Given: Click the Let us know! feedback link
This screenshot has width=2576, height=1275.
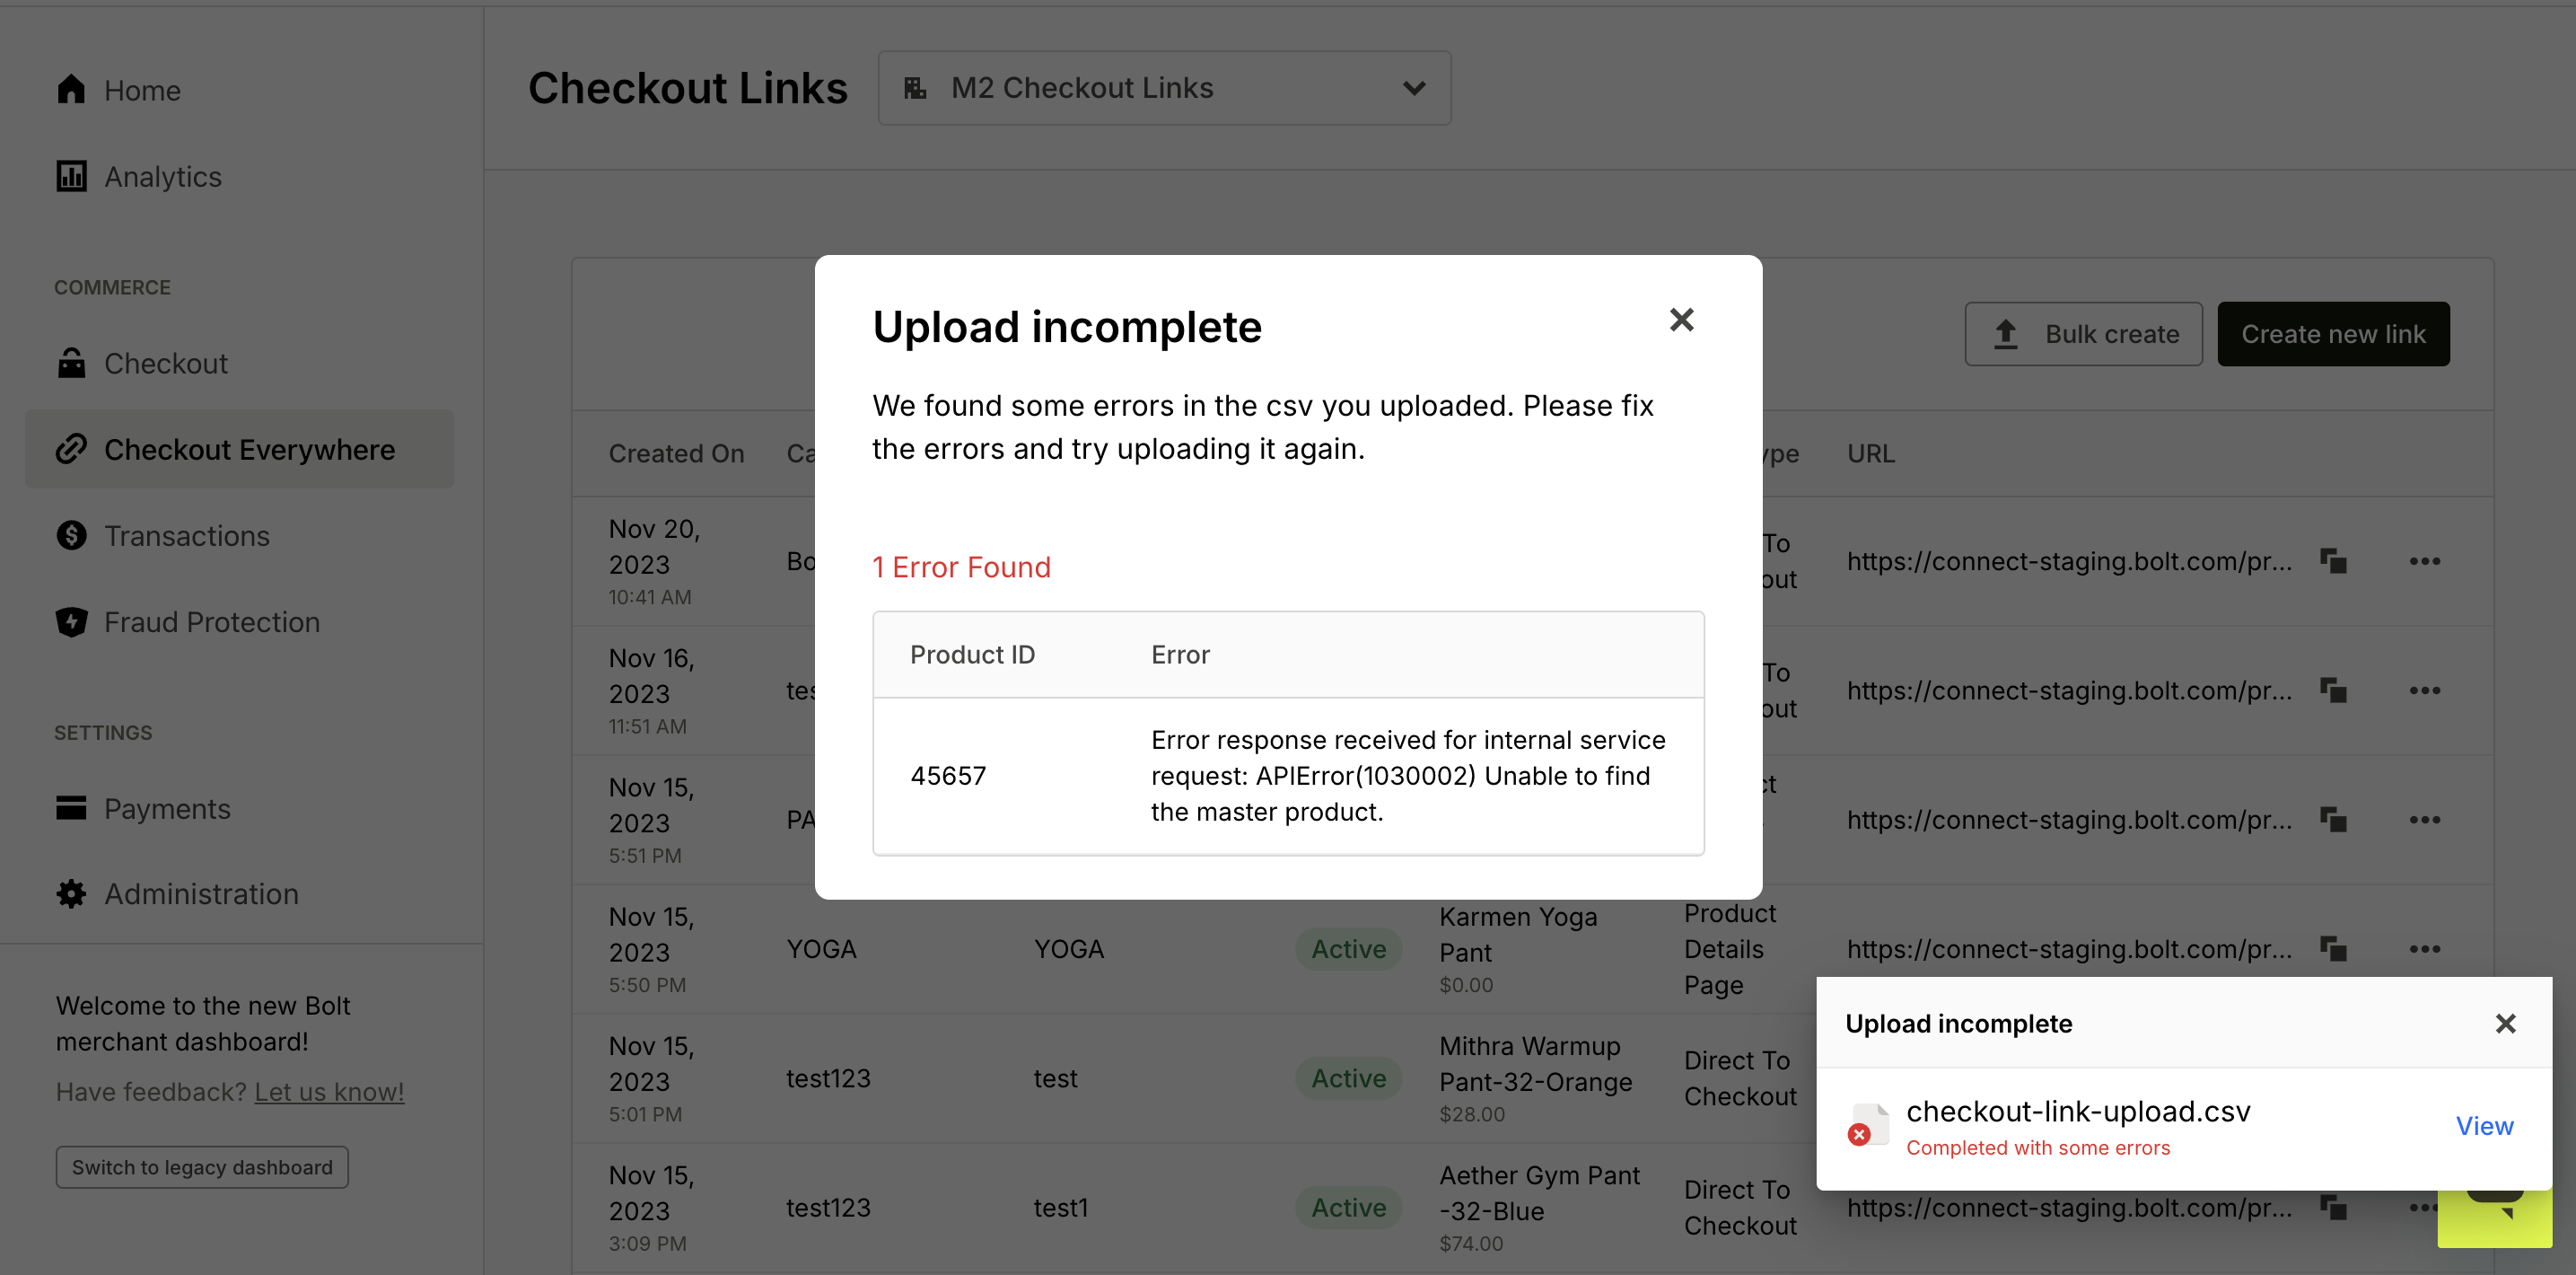Looking at the screenshot, I should click(329, 1092).
